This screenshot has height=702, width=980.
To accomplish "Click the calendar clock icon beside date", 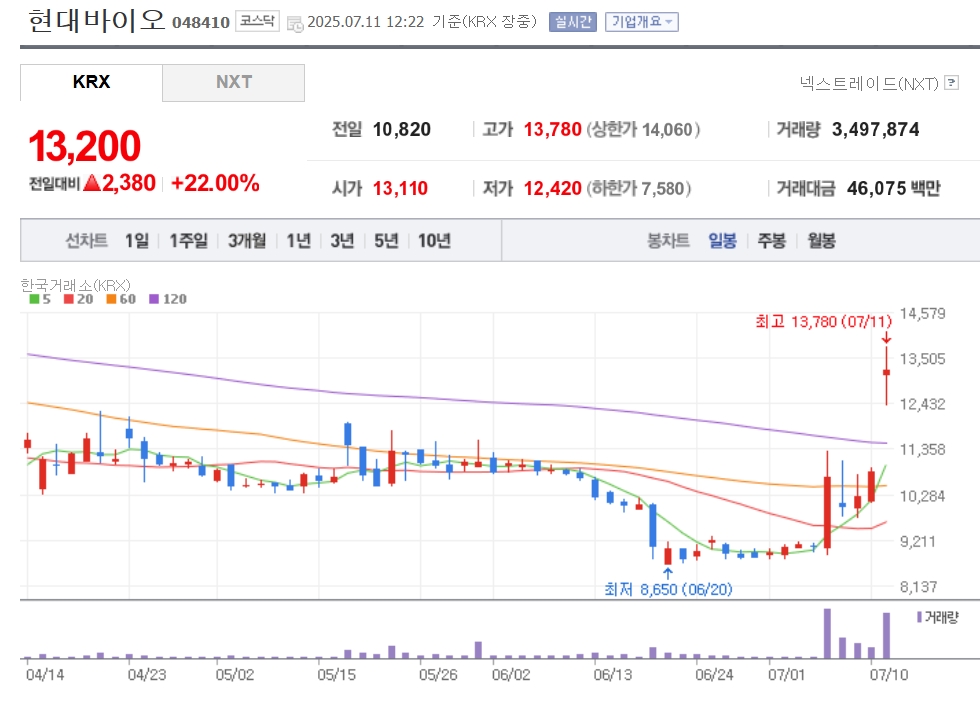I will (x=294, y=24).
